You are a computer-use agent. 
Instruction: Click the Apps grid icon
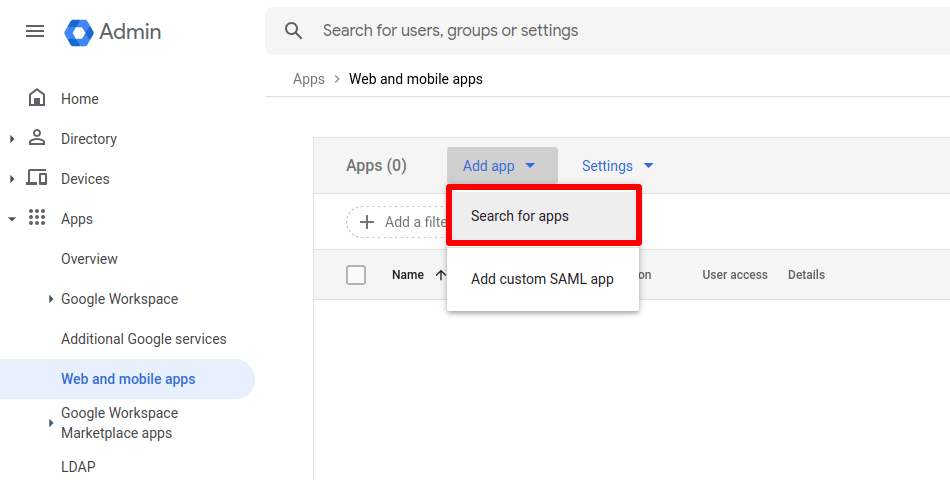point(37,218)
